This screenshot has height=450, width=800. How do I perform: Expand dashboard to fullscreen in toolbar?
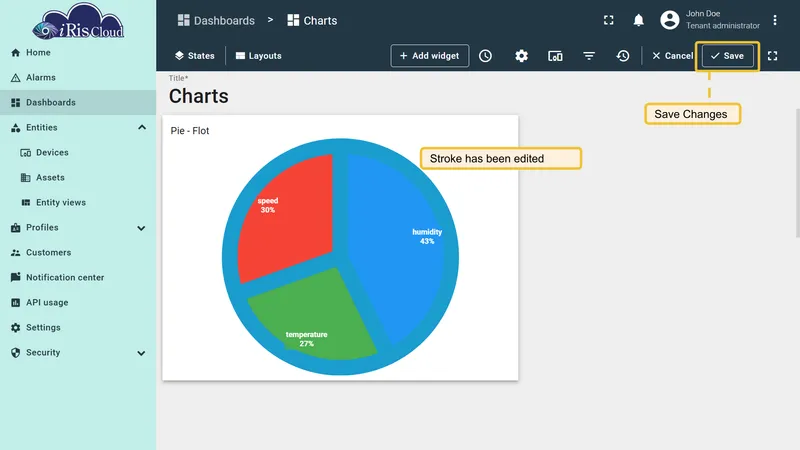[772, 56]
